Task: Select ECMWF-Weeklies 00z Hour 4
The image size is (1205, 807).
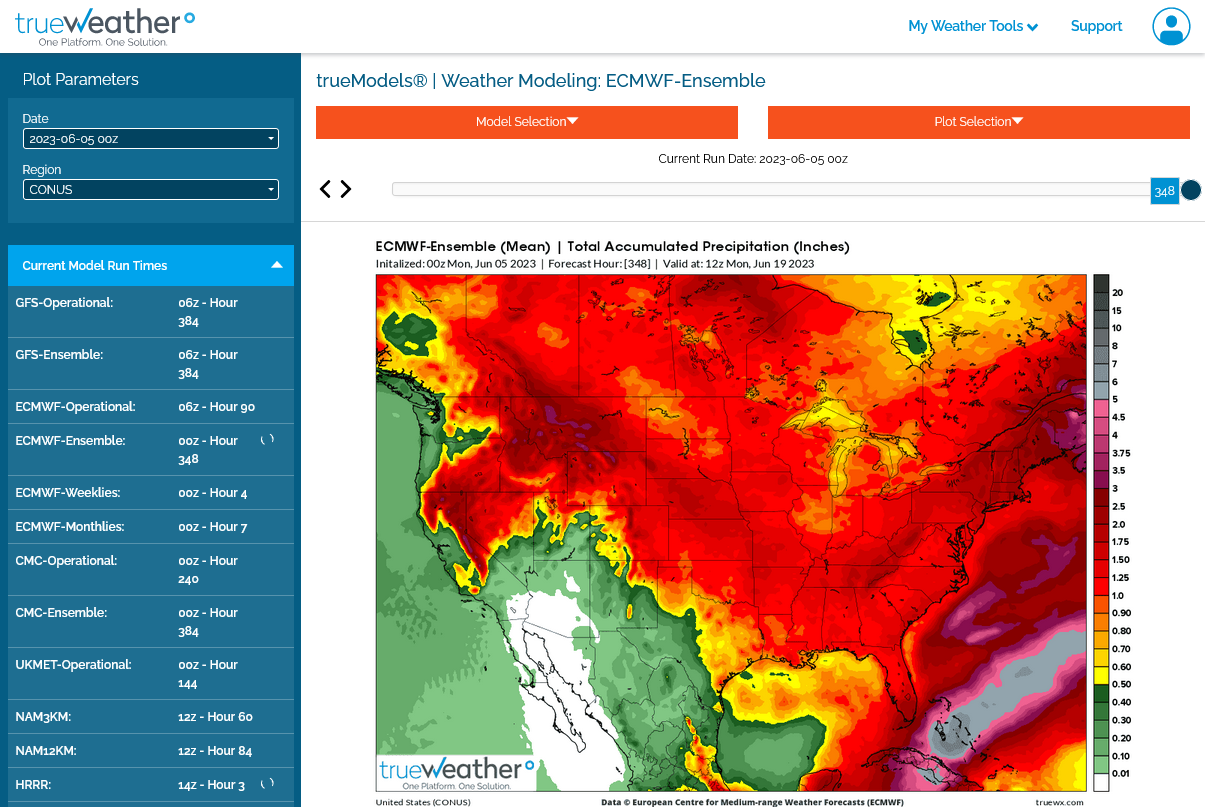Action: click(151, 493)
